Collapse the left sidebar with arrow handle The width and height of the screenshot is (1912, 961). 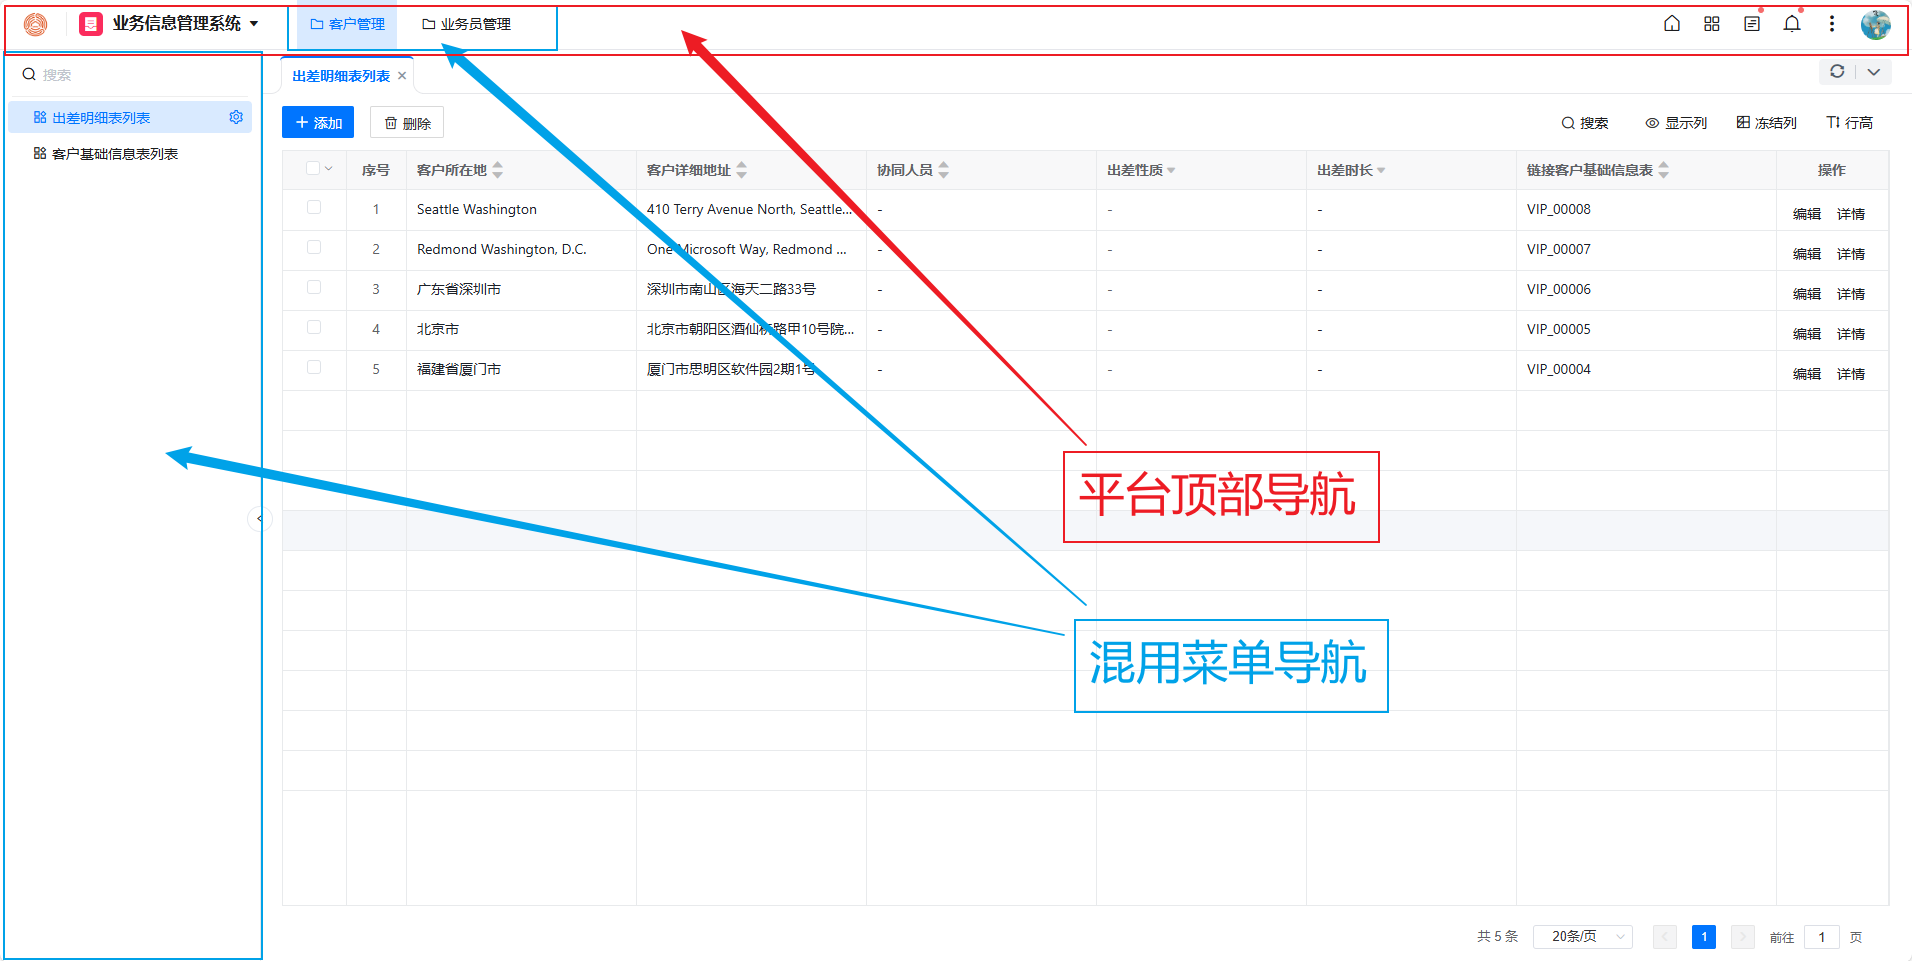tap(259, 518)
